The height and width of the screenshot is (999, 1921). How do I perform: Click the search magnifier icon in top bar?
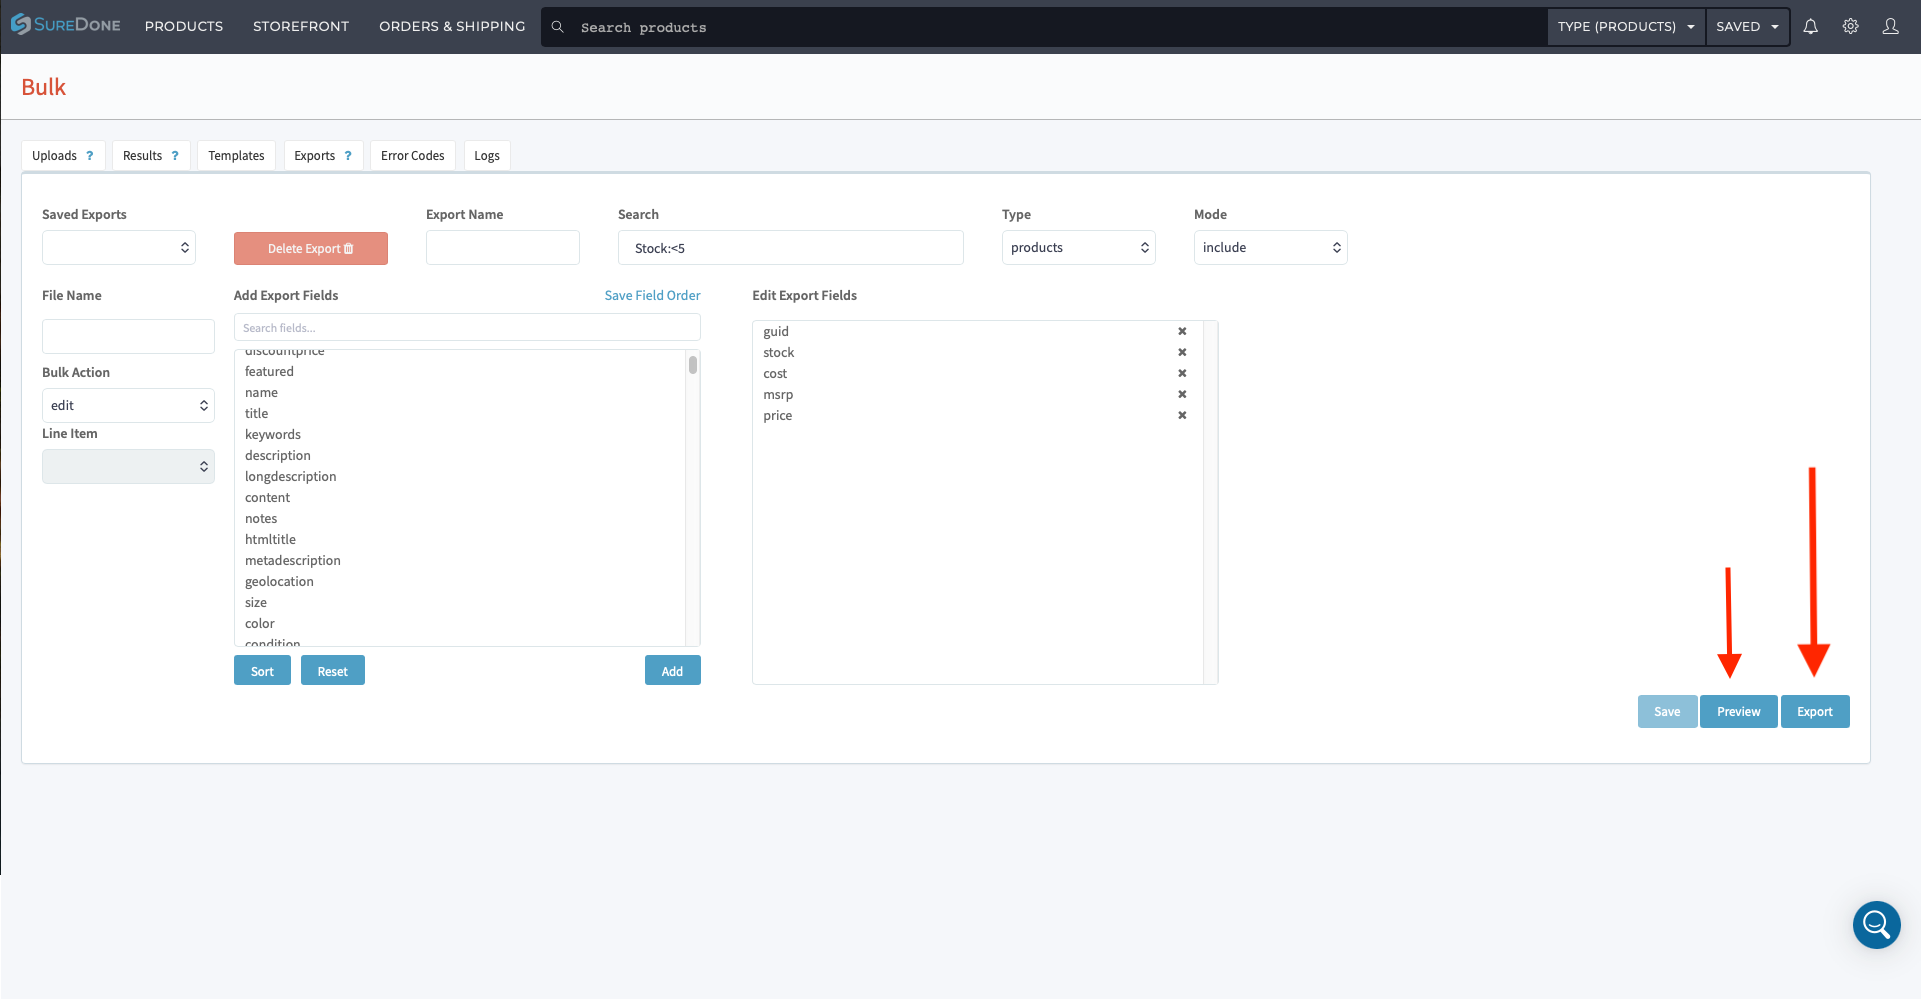(558, 27)
